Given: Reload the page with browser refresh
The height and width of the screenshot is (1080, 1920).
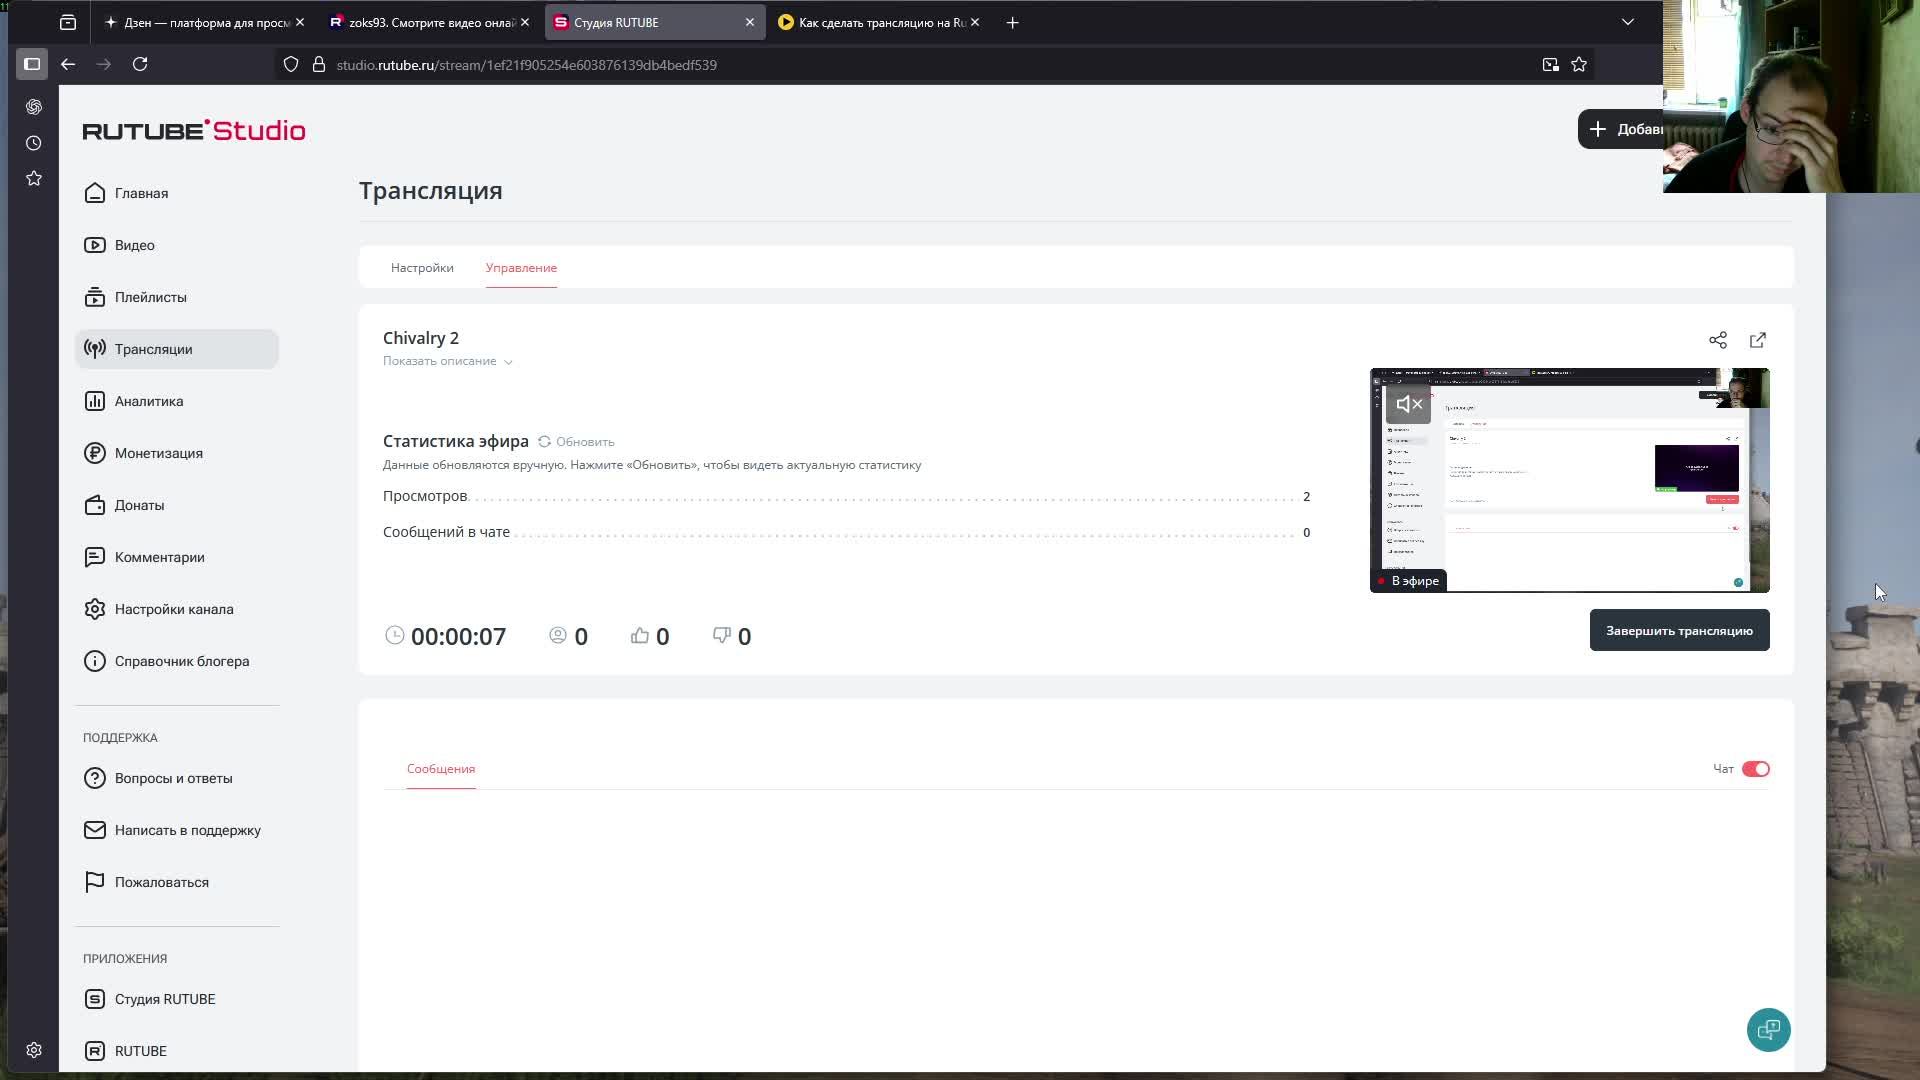Looking at the screenshot, I should pos(140,64).
